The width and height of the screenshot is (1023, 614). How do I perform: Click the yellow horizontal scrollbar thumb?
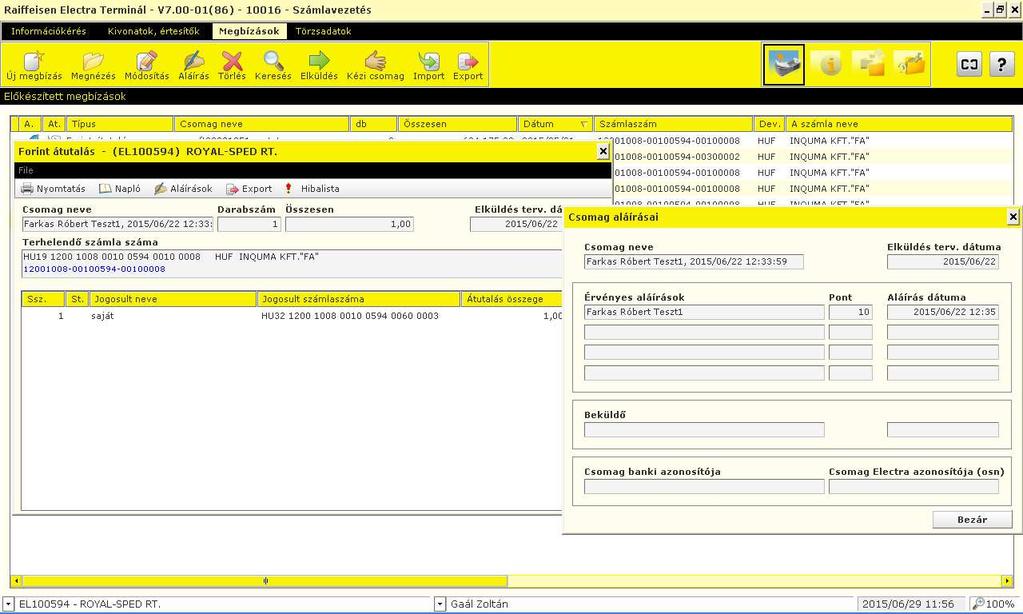click(x=265, y=581)
